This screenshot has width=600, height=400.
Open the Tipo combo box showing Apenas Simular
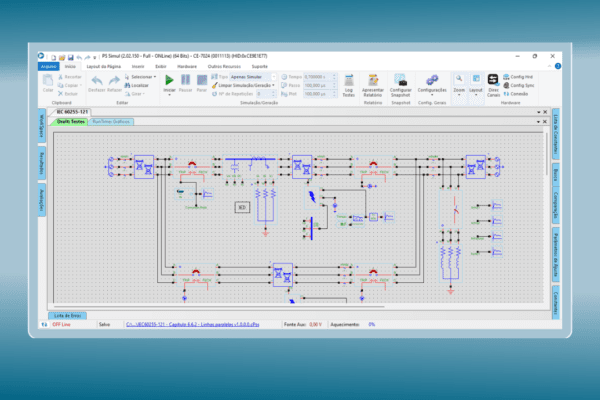point(253,77)
